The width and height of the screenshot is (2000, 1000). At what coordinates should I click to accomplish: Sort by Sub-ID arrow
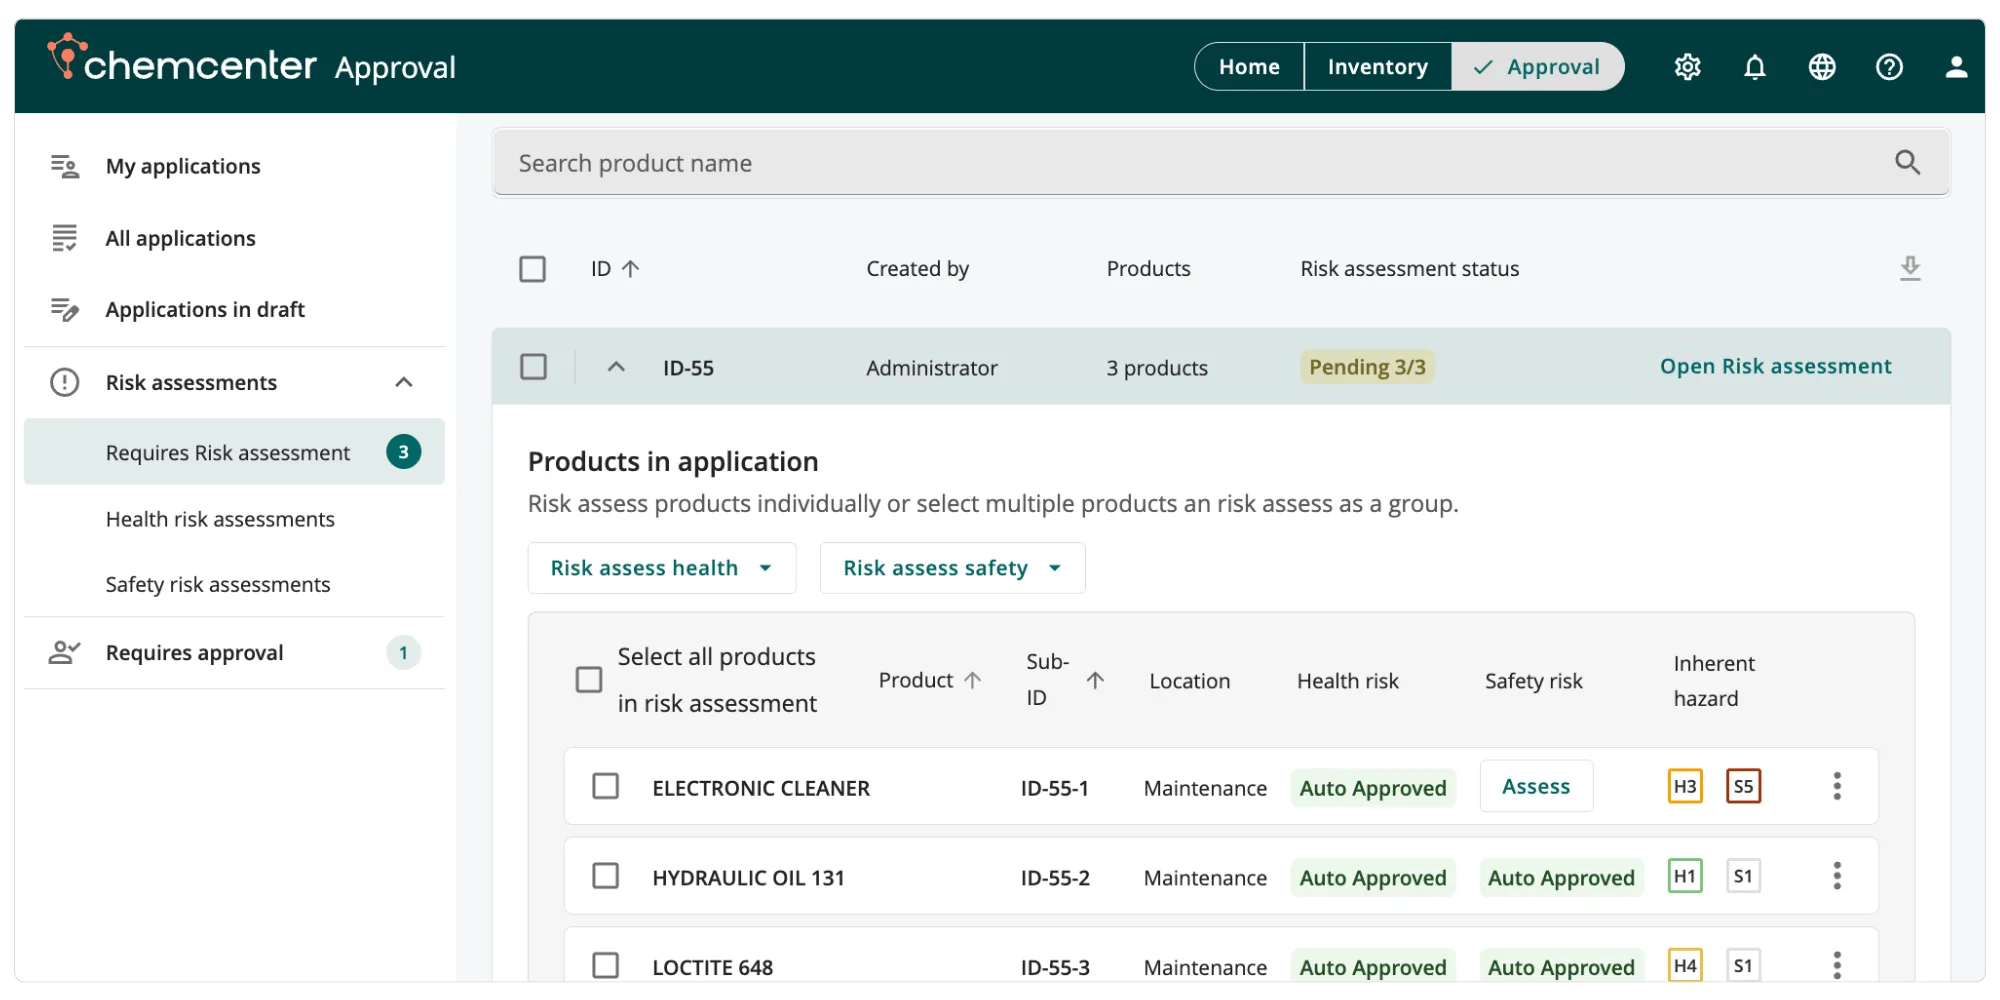point(1095,680)
